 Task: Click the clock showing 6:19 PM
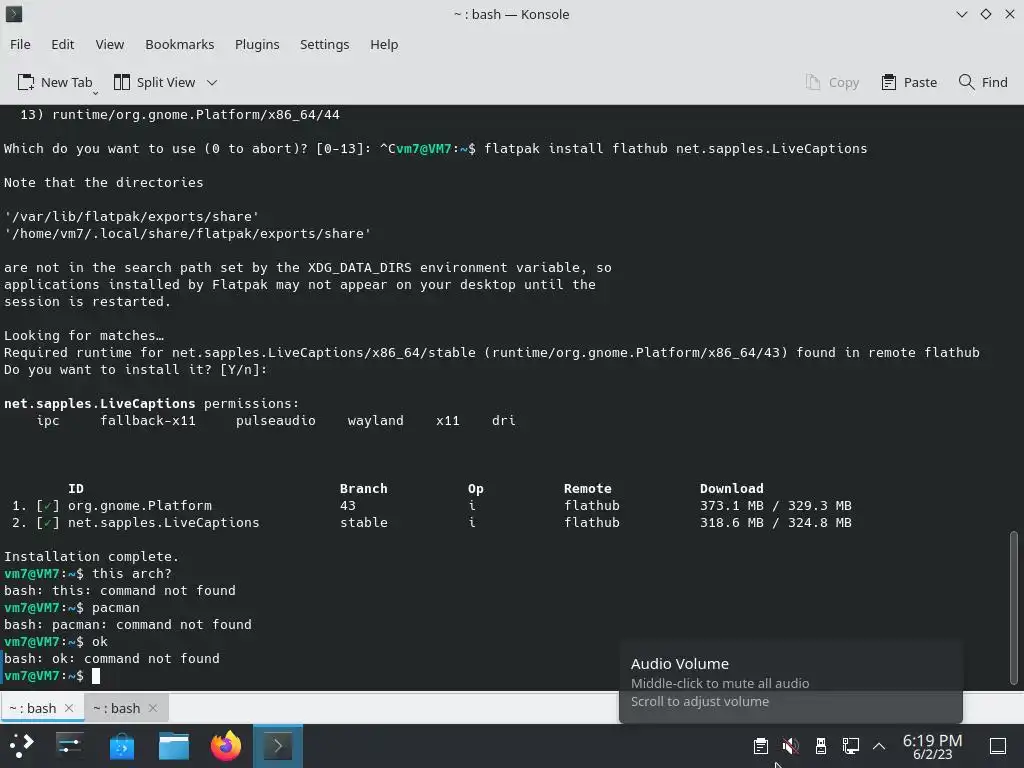pos(932,746)
